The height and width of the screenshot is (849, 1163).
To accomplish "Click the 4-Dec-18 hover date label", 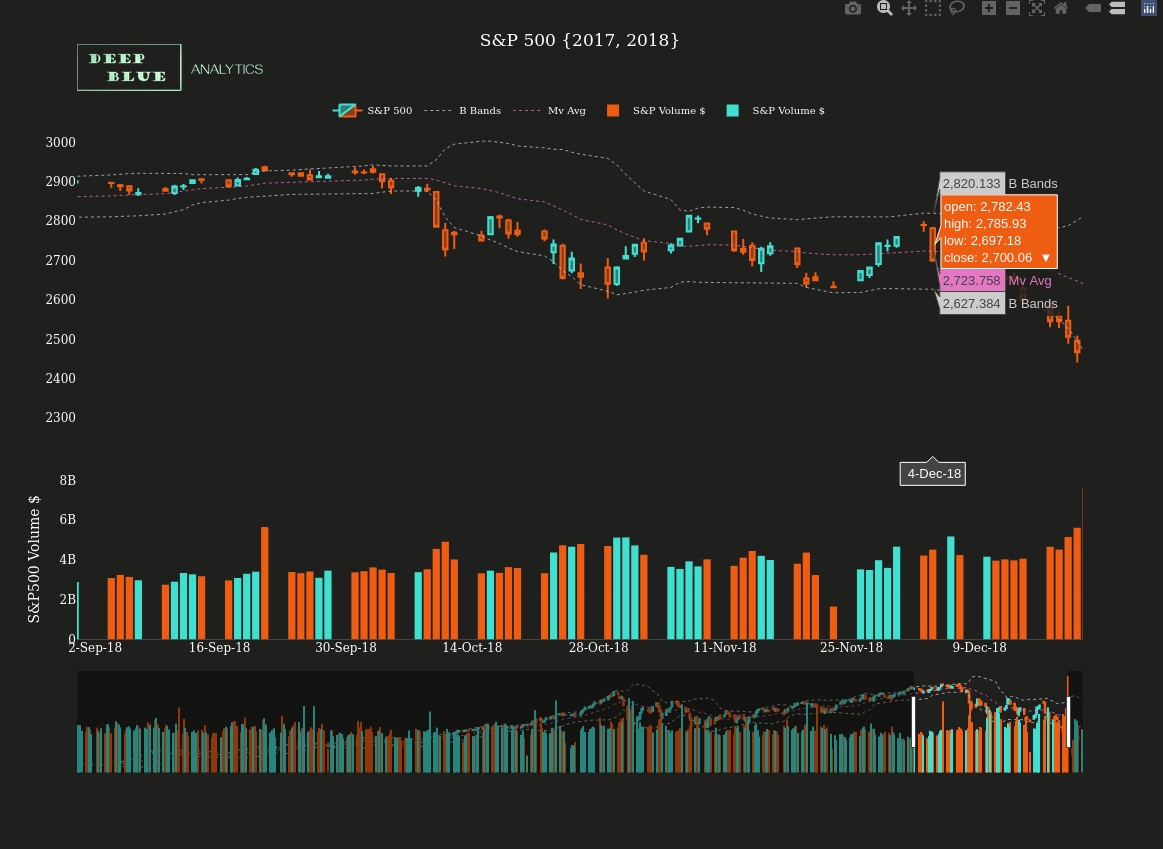I will tap(933, 473).
